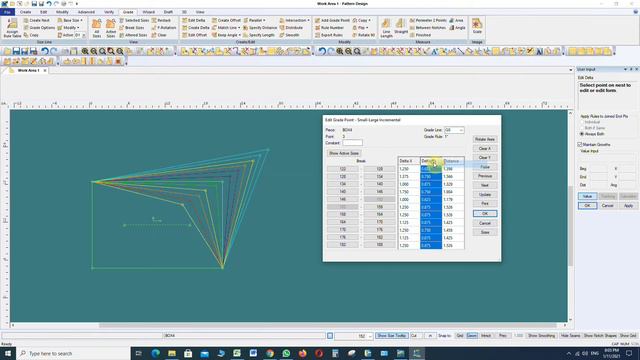The image size is (640, 360).
Task: Click the Assign Rule Table icon
Action: [x=12, y=28]
